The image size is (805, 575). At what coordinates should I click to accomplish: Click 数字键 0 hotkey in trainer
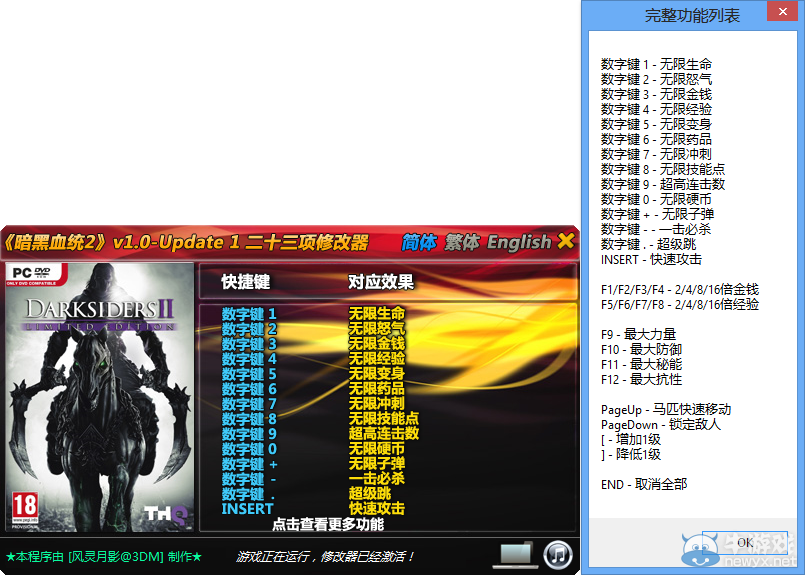pos(249,449)
